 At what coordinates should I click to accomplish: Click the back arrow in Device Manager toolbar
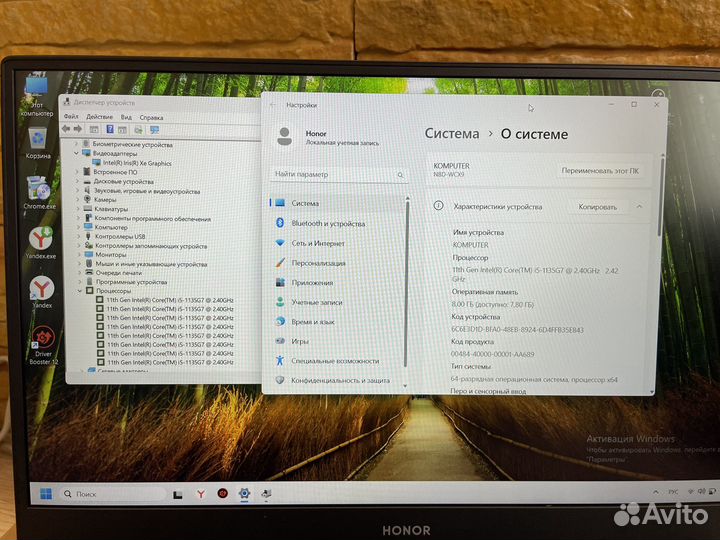(x=66, y=129)
